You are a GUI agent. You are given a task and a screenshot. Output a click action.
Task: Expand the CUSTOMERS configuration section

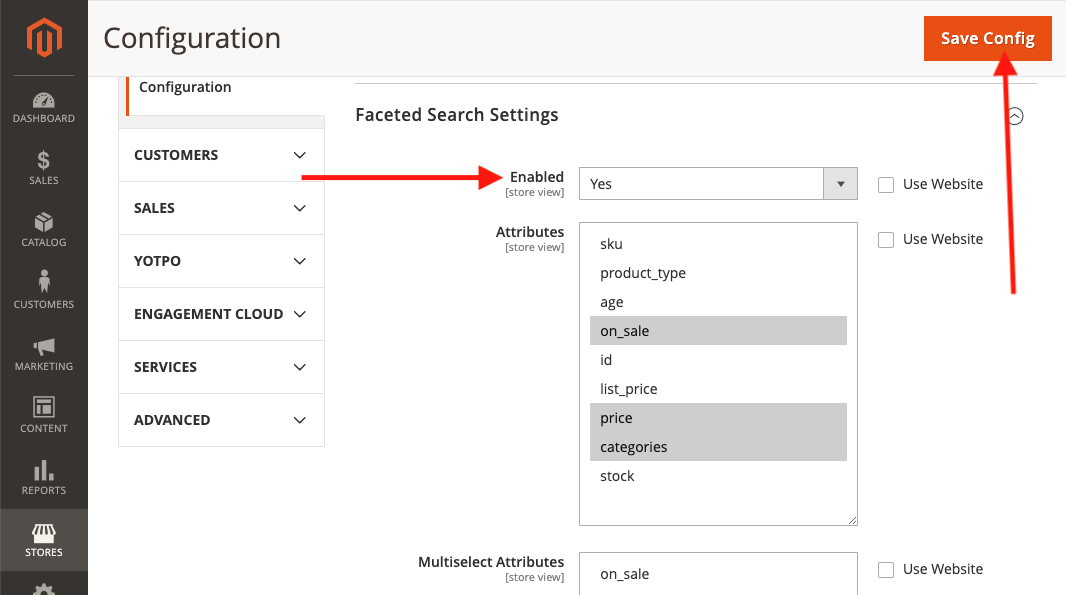221,155
